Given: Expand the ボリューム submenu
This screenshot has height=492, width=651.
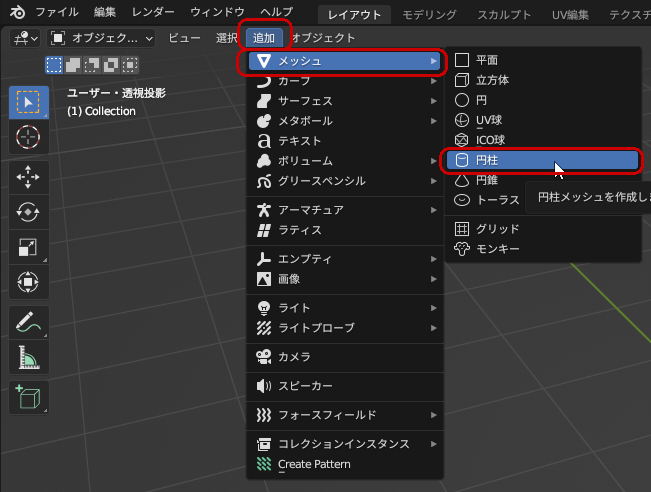Looking at the screenshot, I should (344, 161).
